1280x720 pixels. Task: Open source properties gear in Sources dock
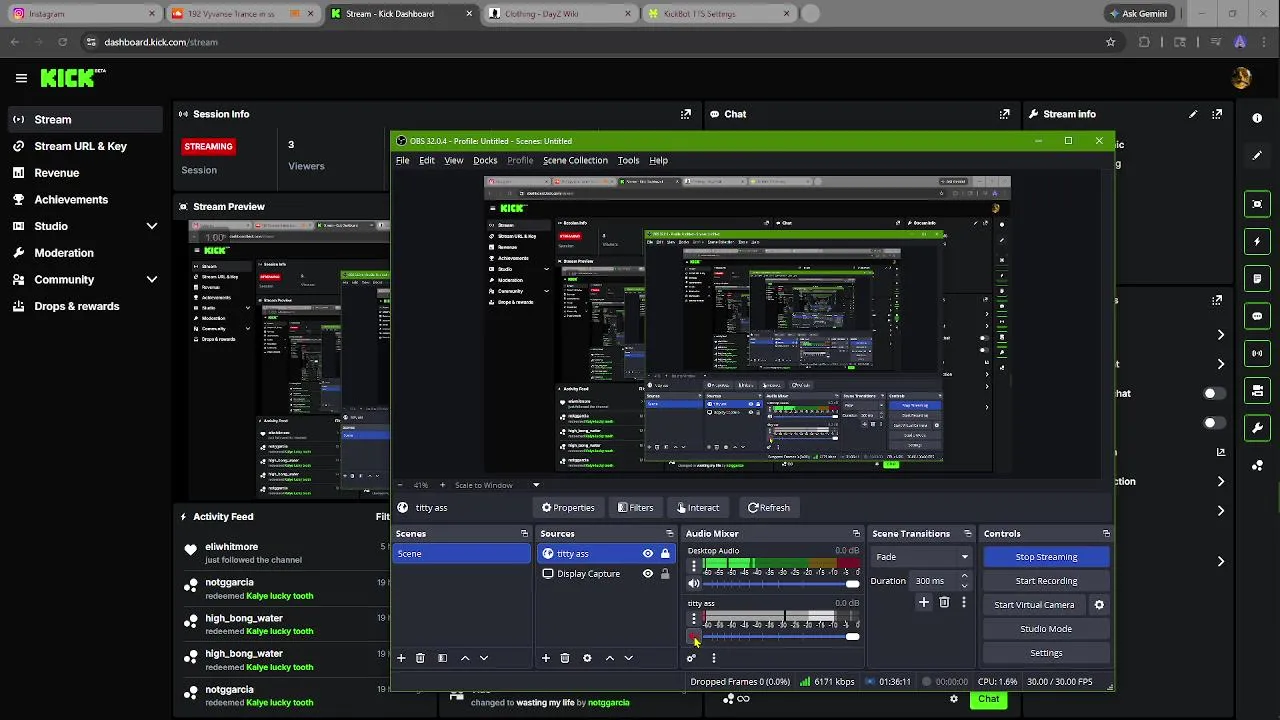587,658
